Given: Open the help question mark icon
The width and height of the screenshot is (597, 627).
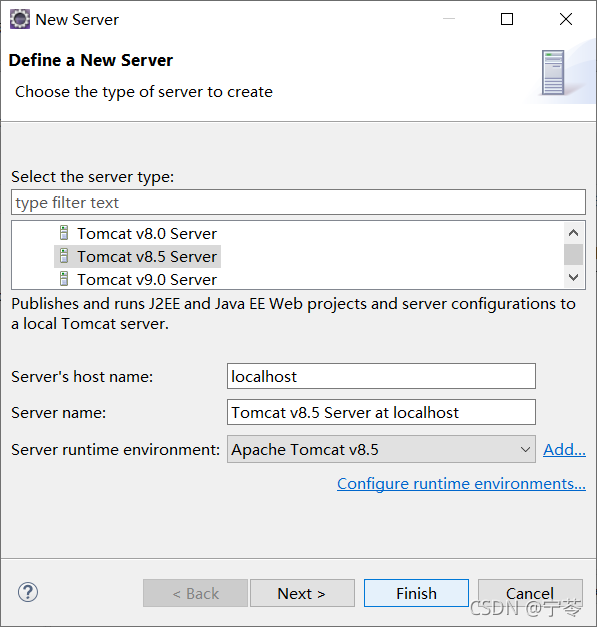Looking at the screenshot, I should (x=28, y=592).
